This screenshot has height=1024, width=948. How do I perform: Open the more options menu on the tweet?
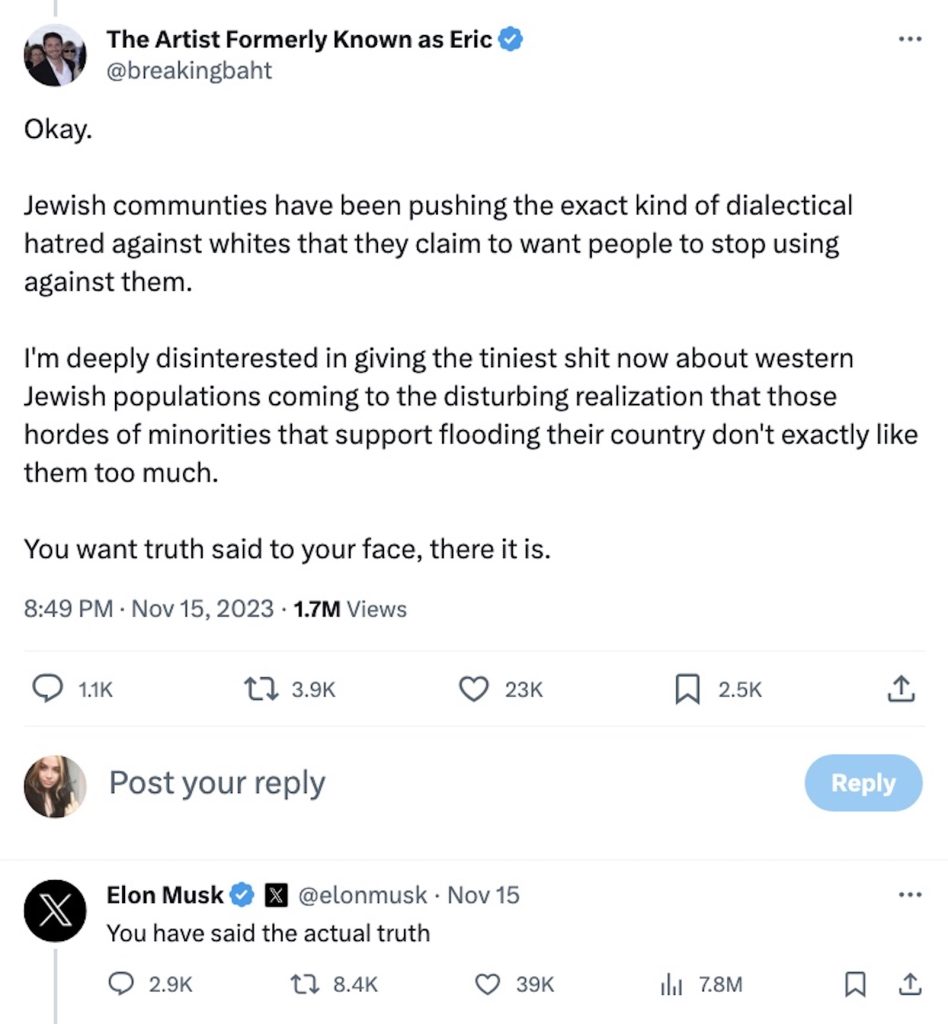(x=910, y=38)
